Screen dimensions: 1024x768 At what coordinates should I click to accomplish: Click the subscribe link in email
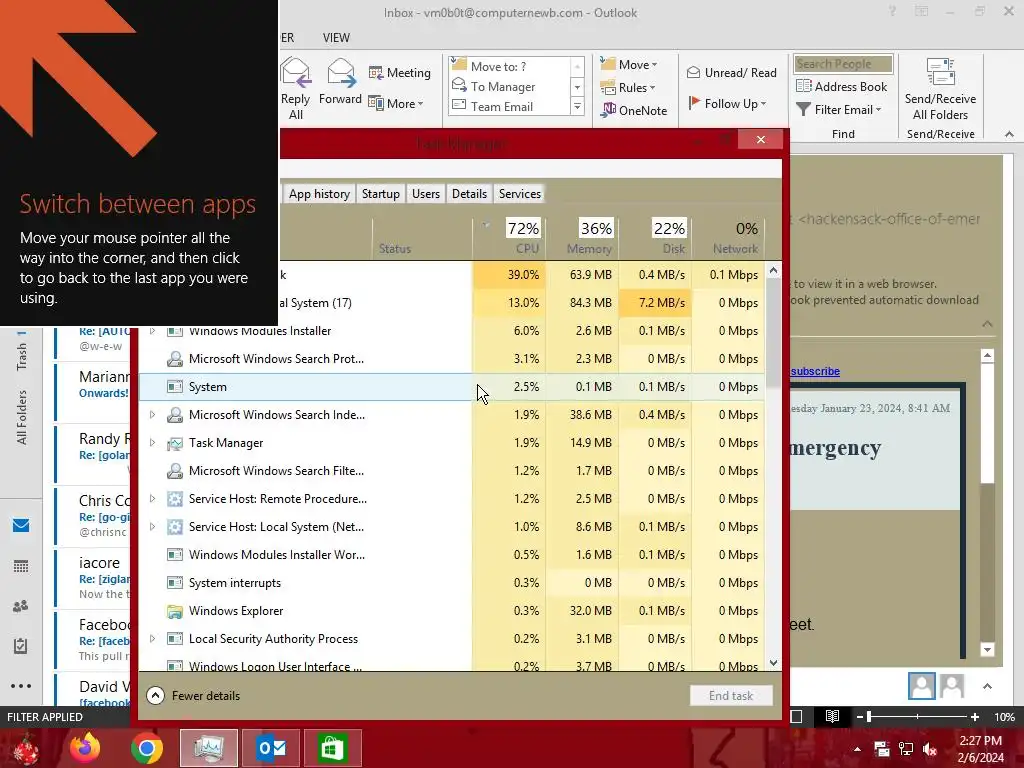(815, 371)
